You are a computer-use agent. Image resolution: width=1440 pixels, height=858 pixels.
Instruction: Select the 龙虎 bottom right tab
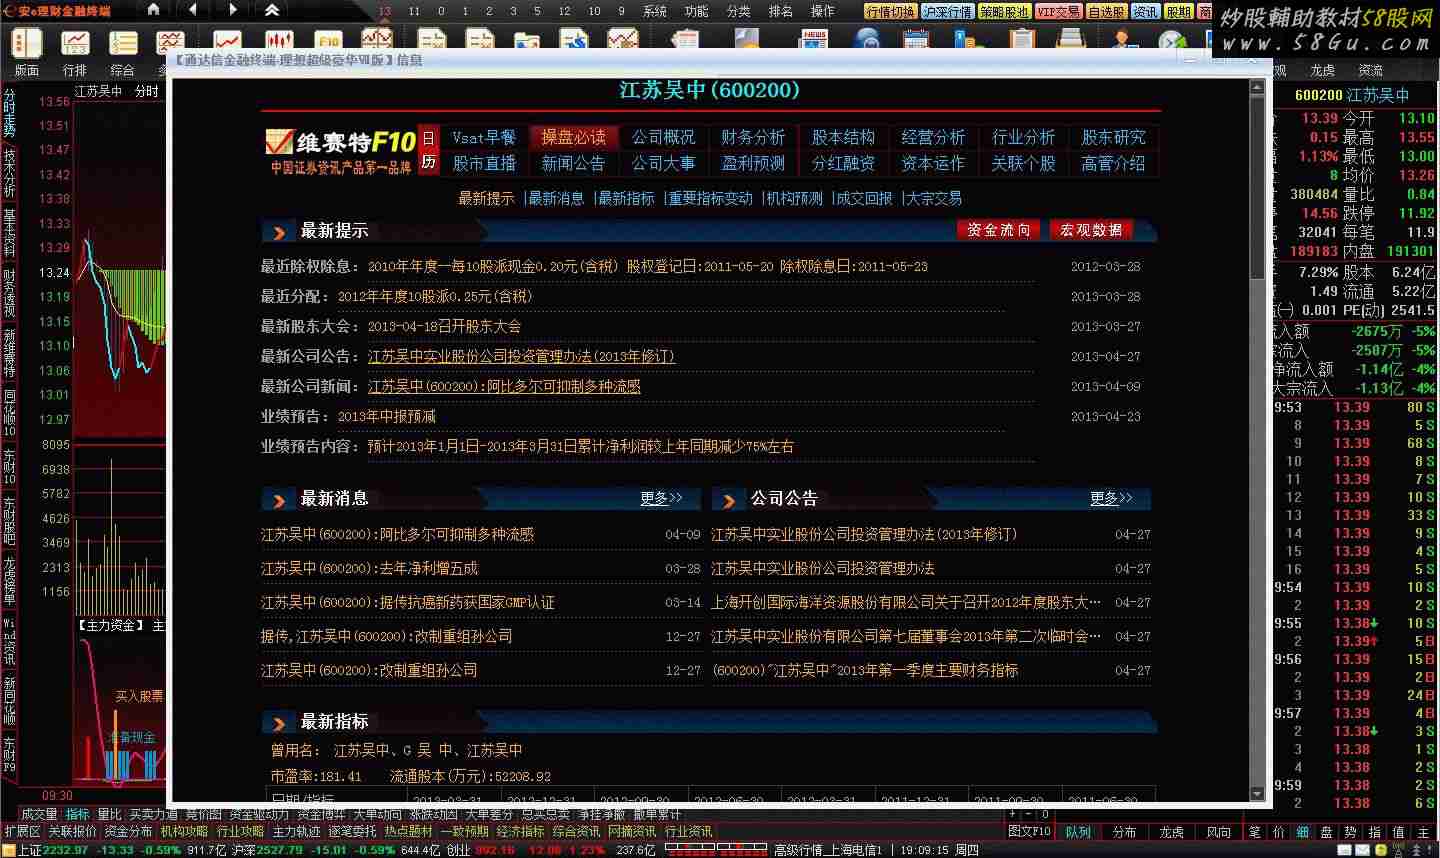[x=1171, y=832]
